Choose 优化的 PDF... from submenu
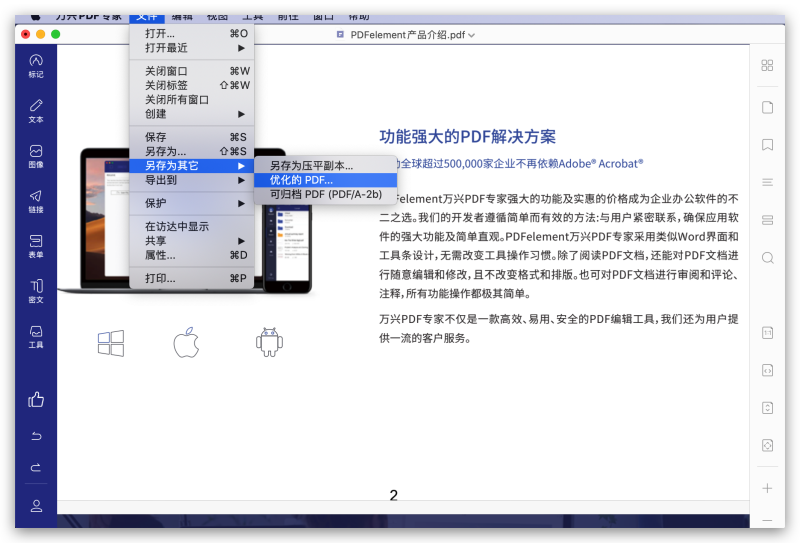Screen dimensions: 800x543 click(x=326, y=180)
